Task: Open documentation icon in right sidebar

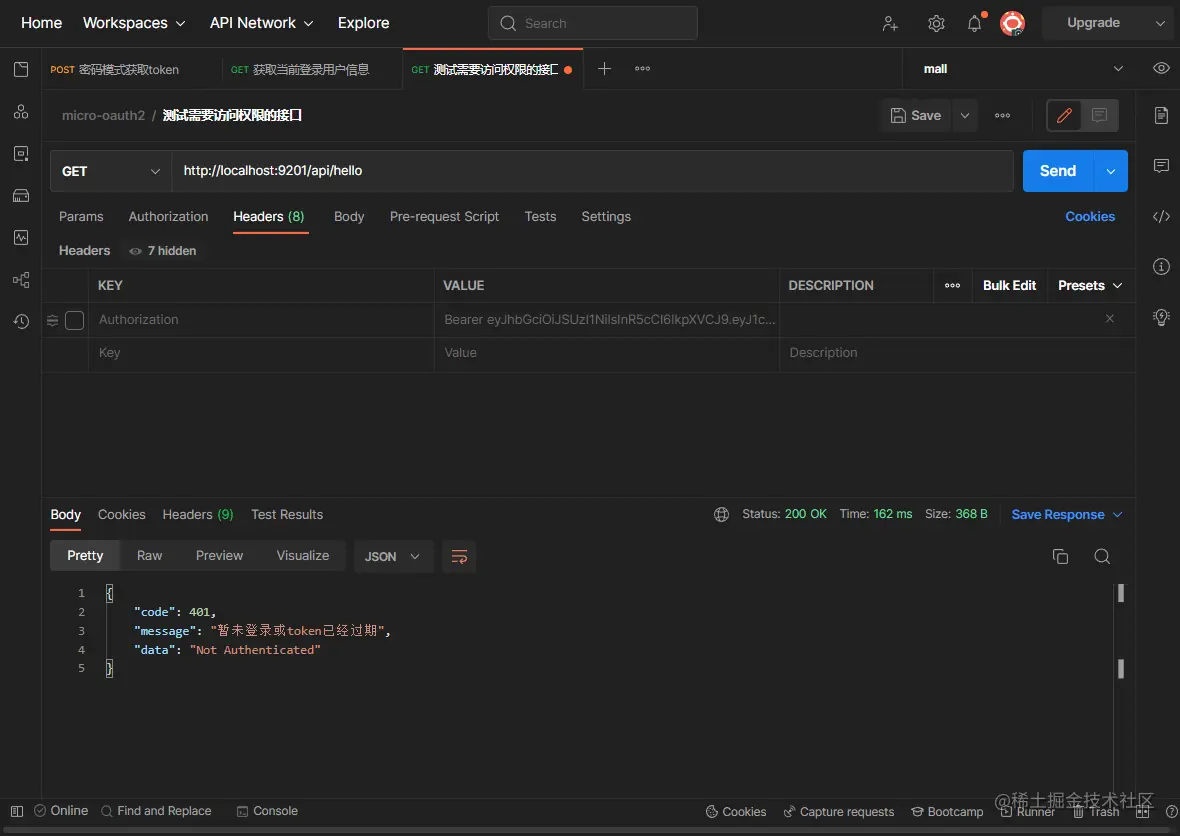Action: point(1161,115)
